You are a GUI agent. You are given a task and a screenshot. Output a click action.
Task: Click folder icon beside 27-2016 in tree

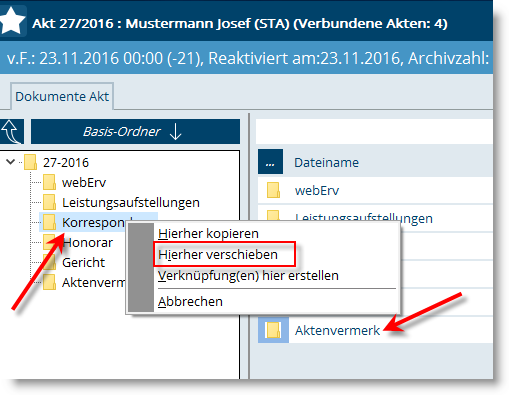coord(31,162)
